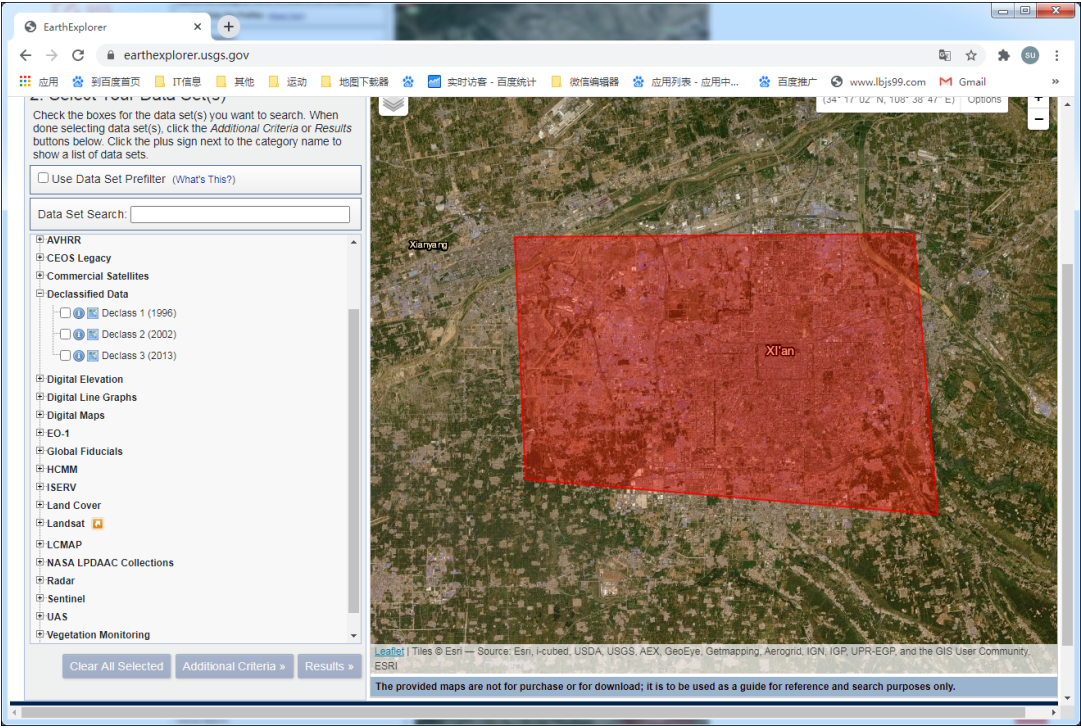Open the browser extensions puzzle icon
The width and height of the screenshot is (1081, 728).
(1003, 56)
